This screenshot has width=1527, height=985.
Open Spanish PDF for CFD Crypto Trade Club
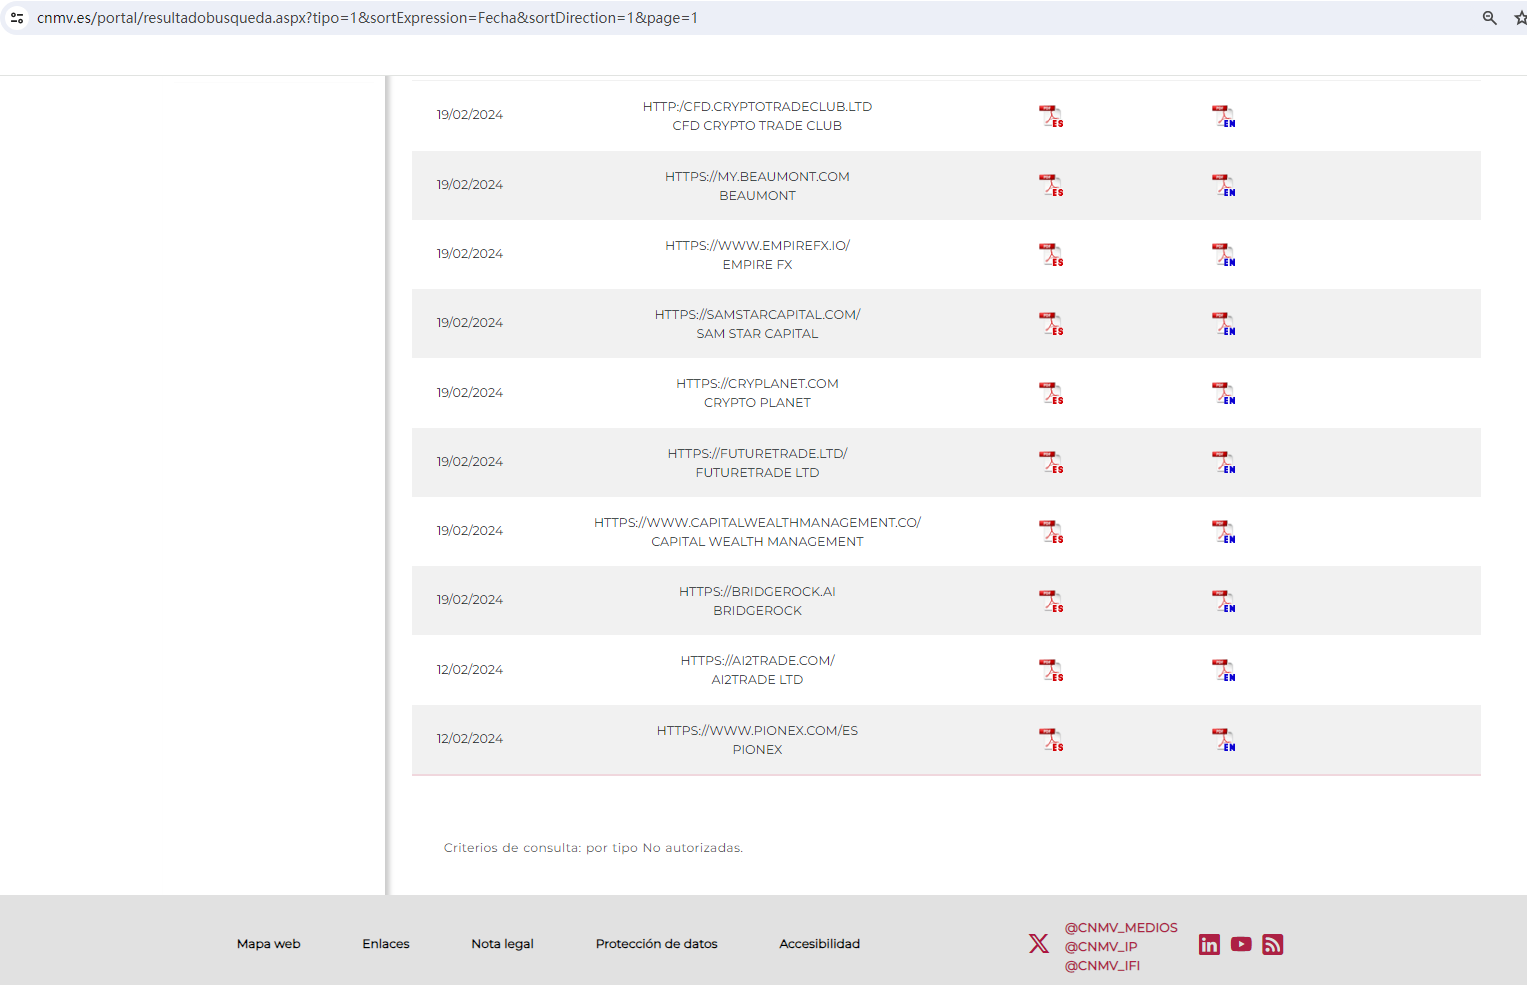[x=1051, y=116]
